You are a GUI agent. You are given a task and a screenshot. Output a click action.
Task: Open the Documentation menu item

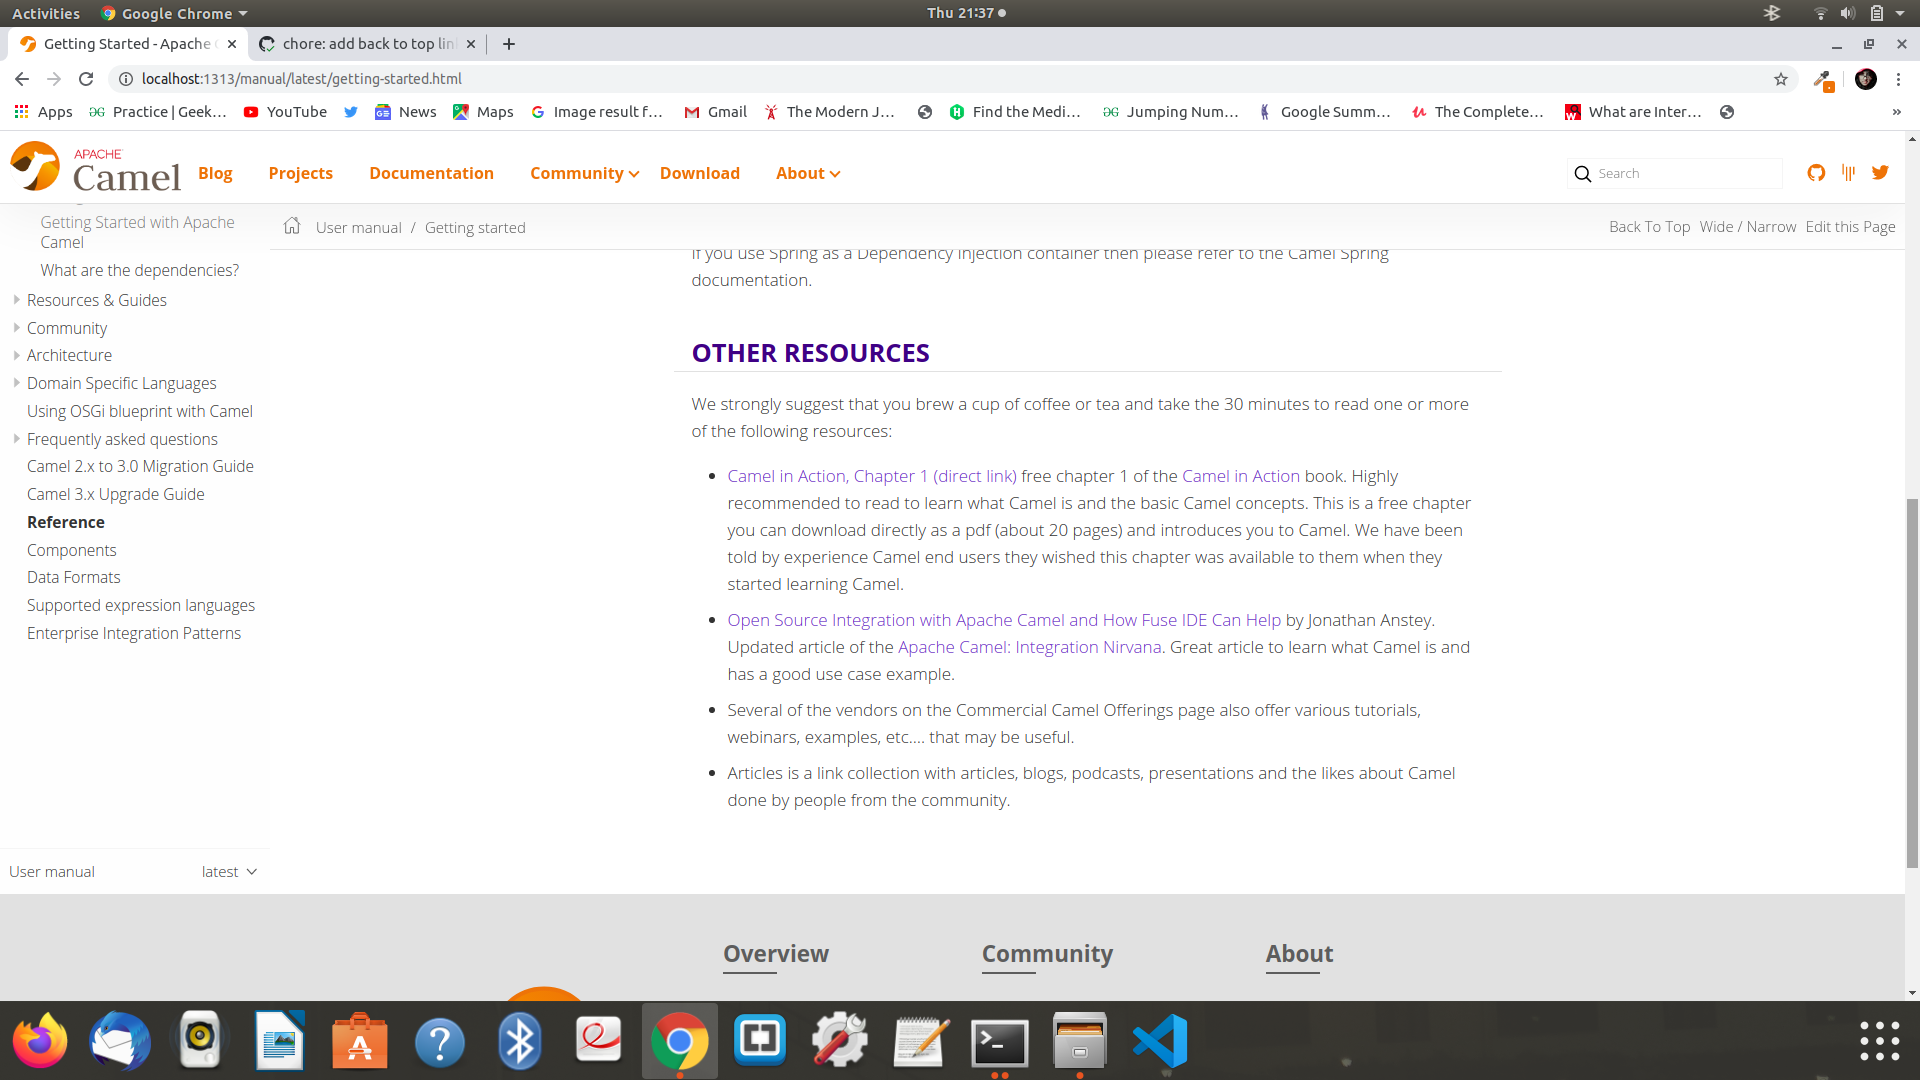tap(431, 173)
